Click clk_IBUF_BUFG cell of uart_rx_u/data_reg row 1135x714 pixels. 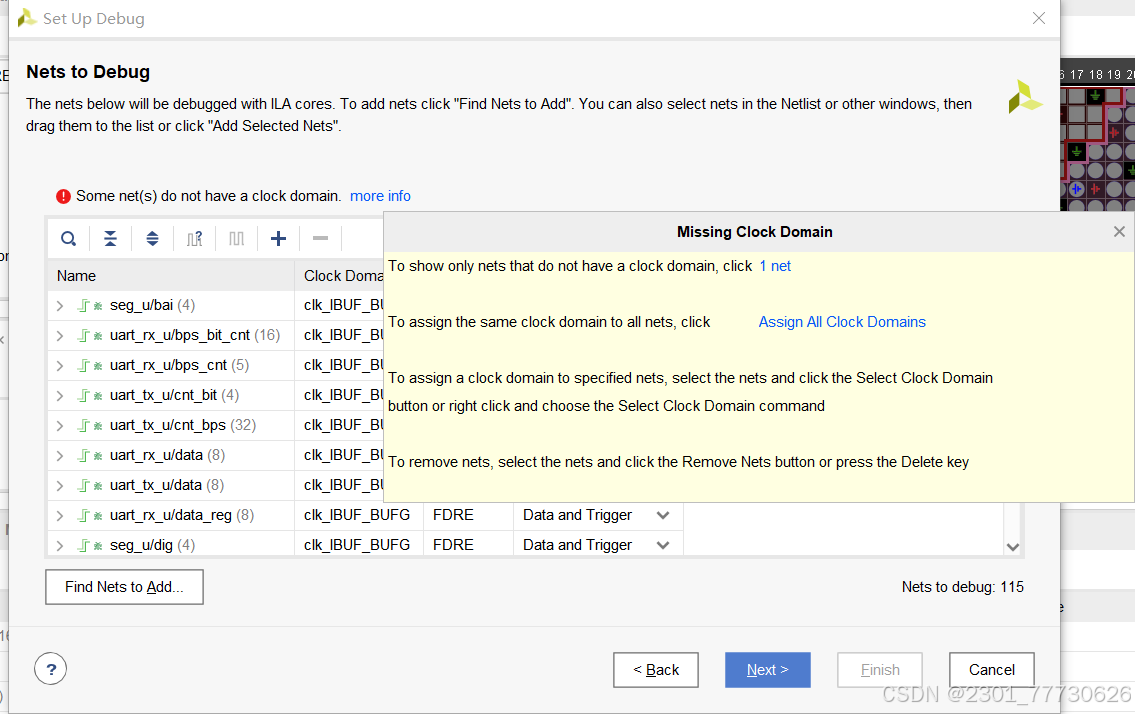click(x=358, y=515)
